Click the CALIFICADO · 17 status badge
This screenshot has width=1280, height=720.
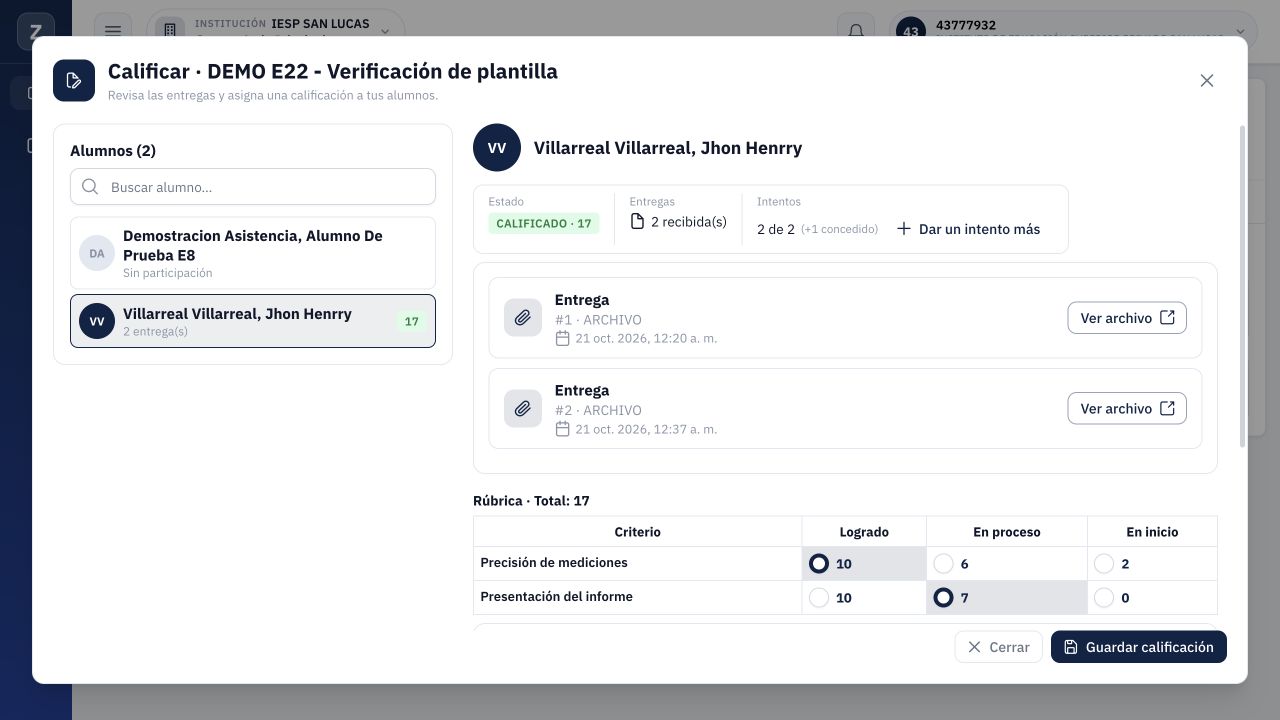544,224
